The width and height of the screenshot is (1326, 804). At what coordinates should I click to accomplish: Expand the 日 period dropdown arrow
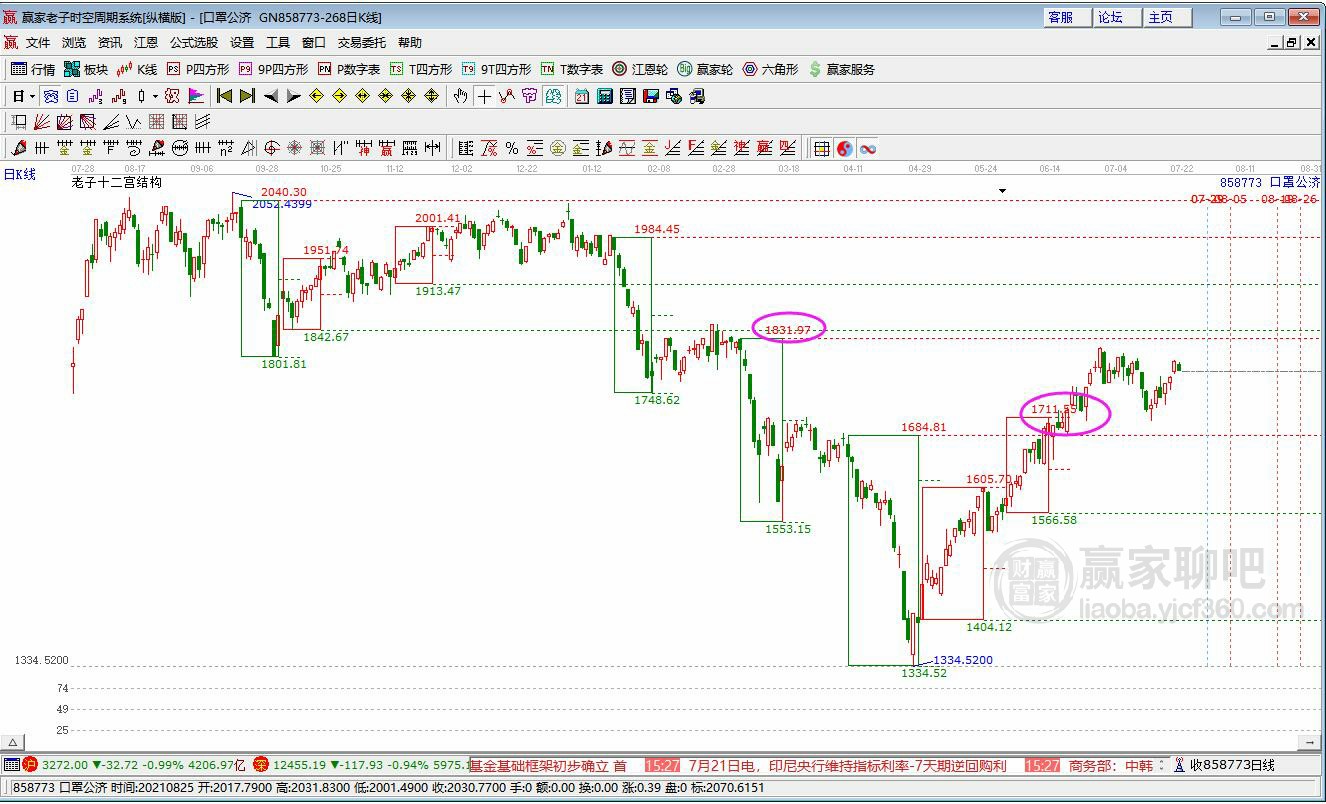pyautogui.click(x=32, y=97)
